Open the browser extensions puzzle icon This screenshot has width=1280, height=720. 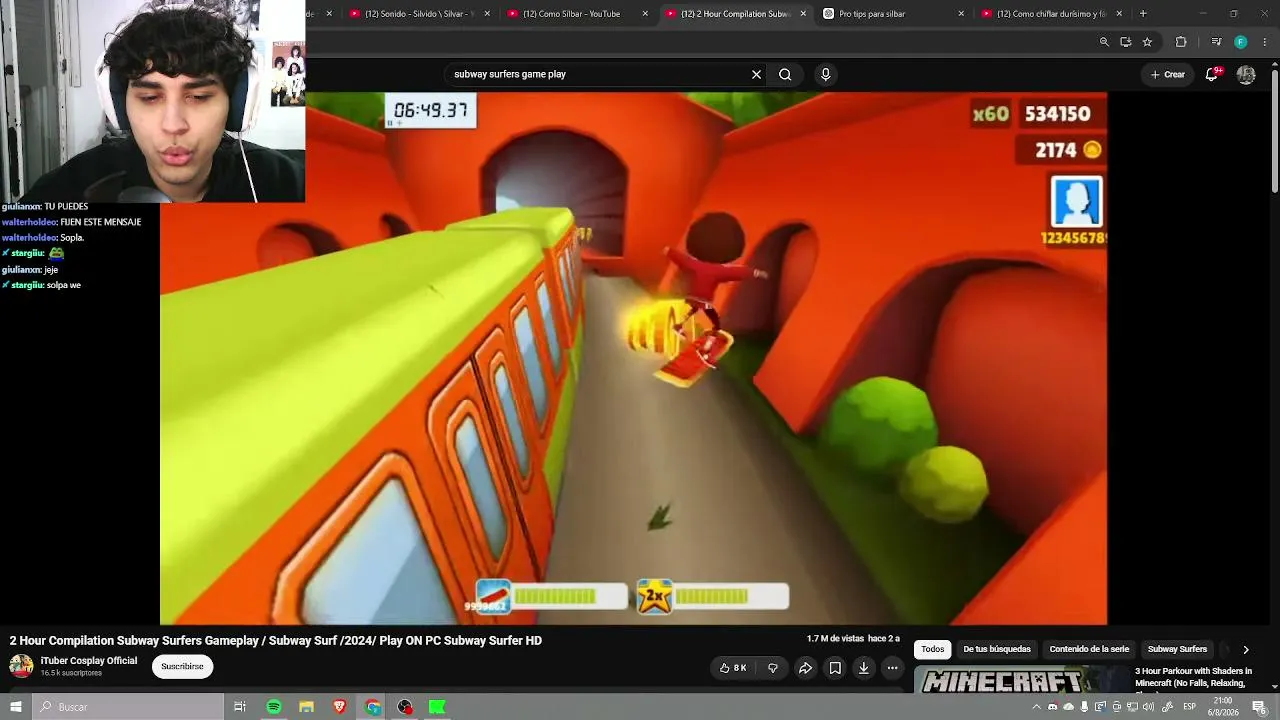(x=1181, y=42)
